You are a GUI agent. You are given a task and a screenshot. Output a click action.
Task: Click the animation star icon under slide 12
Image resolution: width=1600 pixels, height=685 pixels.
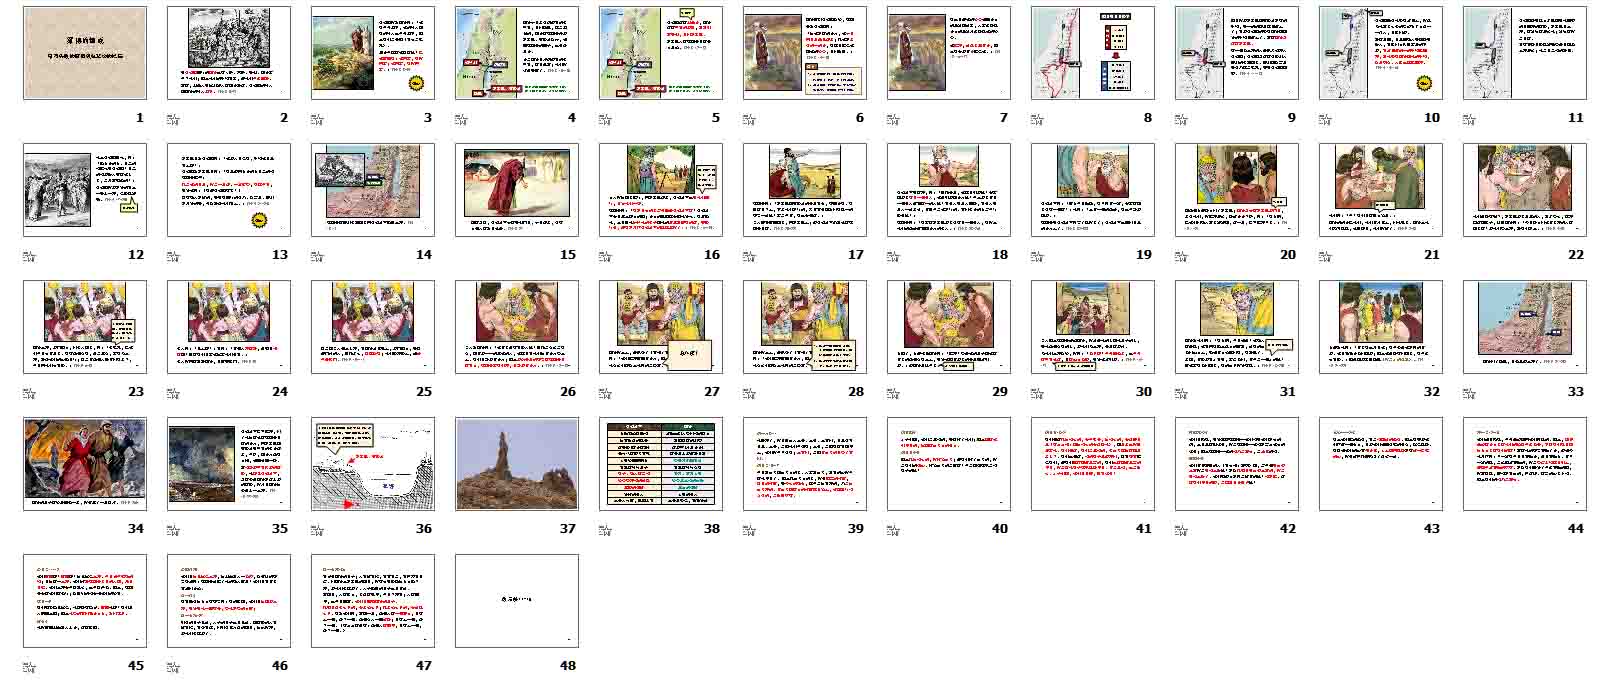coord(30,255)
